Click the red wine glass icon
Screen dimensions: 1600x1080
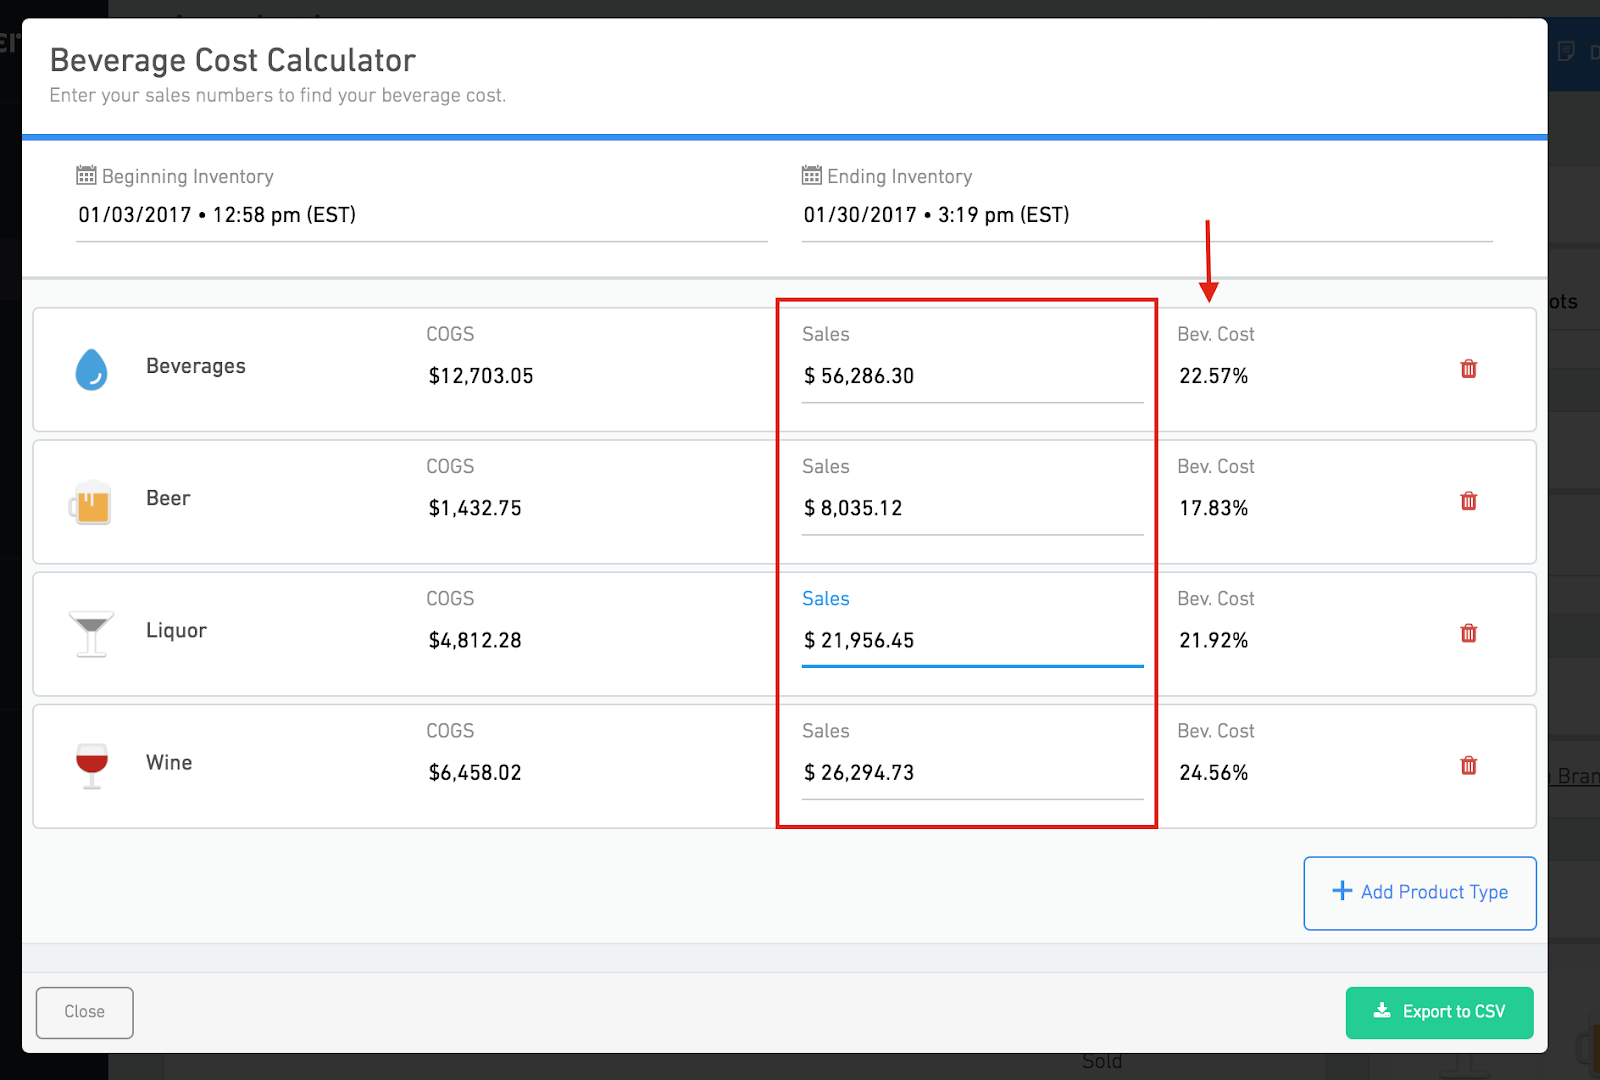coord(91,766)
